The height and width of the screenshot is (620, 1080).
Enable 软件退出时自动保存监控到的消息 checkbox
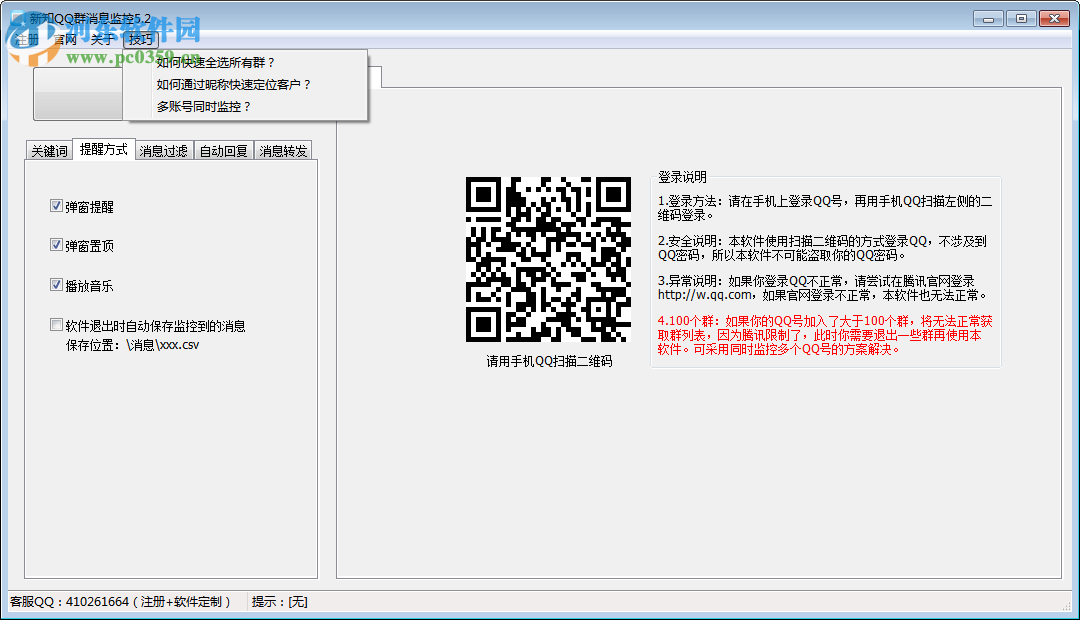click(x=56, y=325)
